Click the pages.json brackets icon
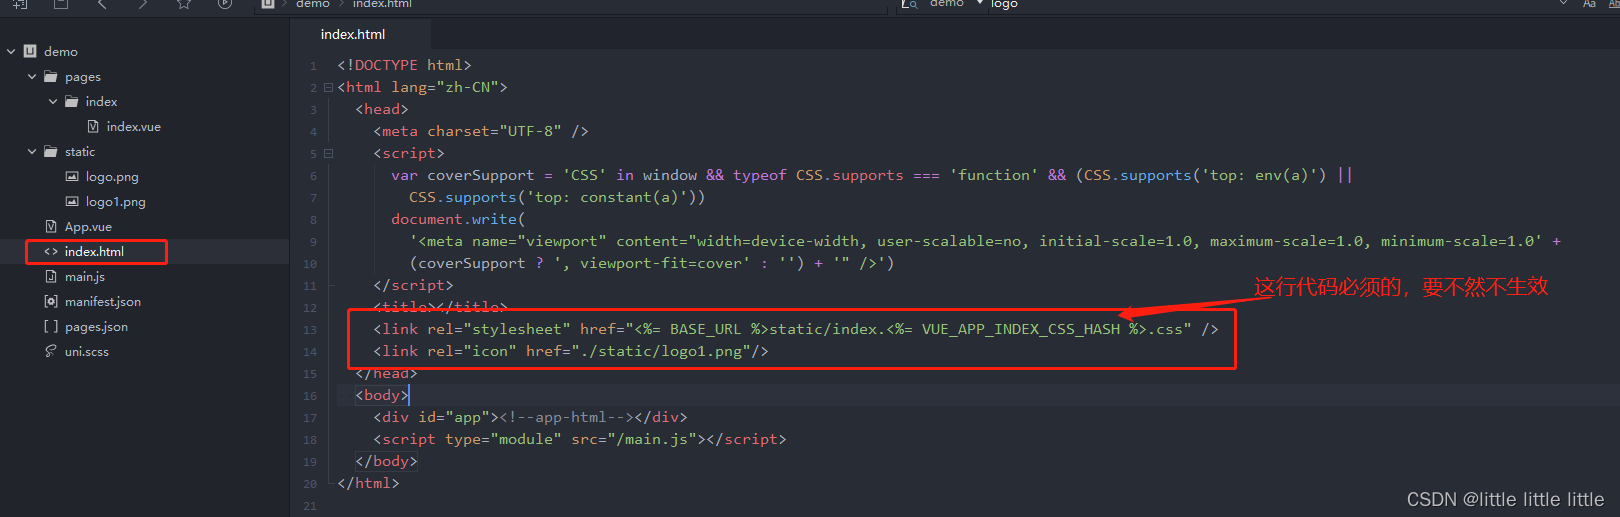Screen dimensions: 1620x517 (51, 326)
